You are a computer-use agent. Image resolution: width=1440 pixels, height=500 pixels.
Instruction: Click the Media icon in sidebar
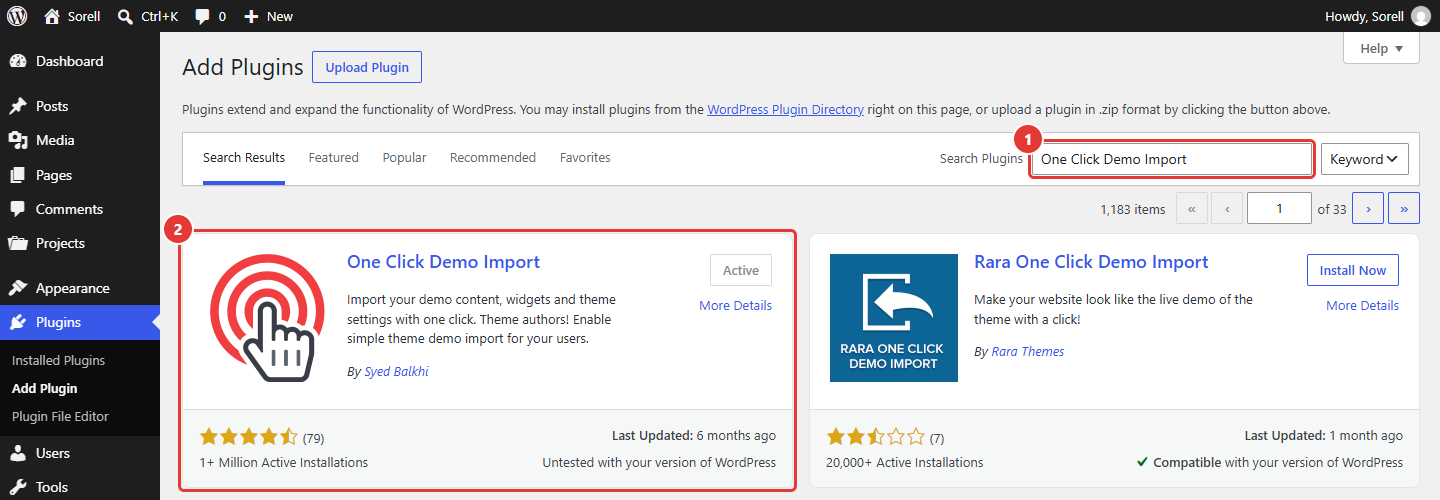pos(18,140)
